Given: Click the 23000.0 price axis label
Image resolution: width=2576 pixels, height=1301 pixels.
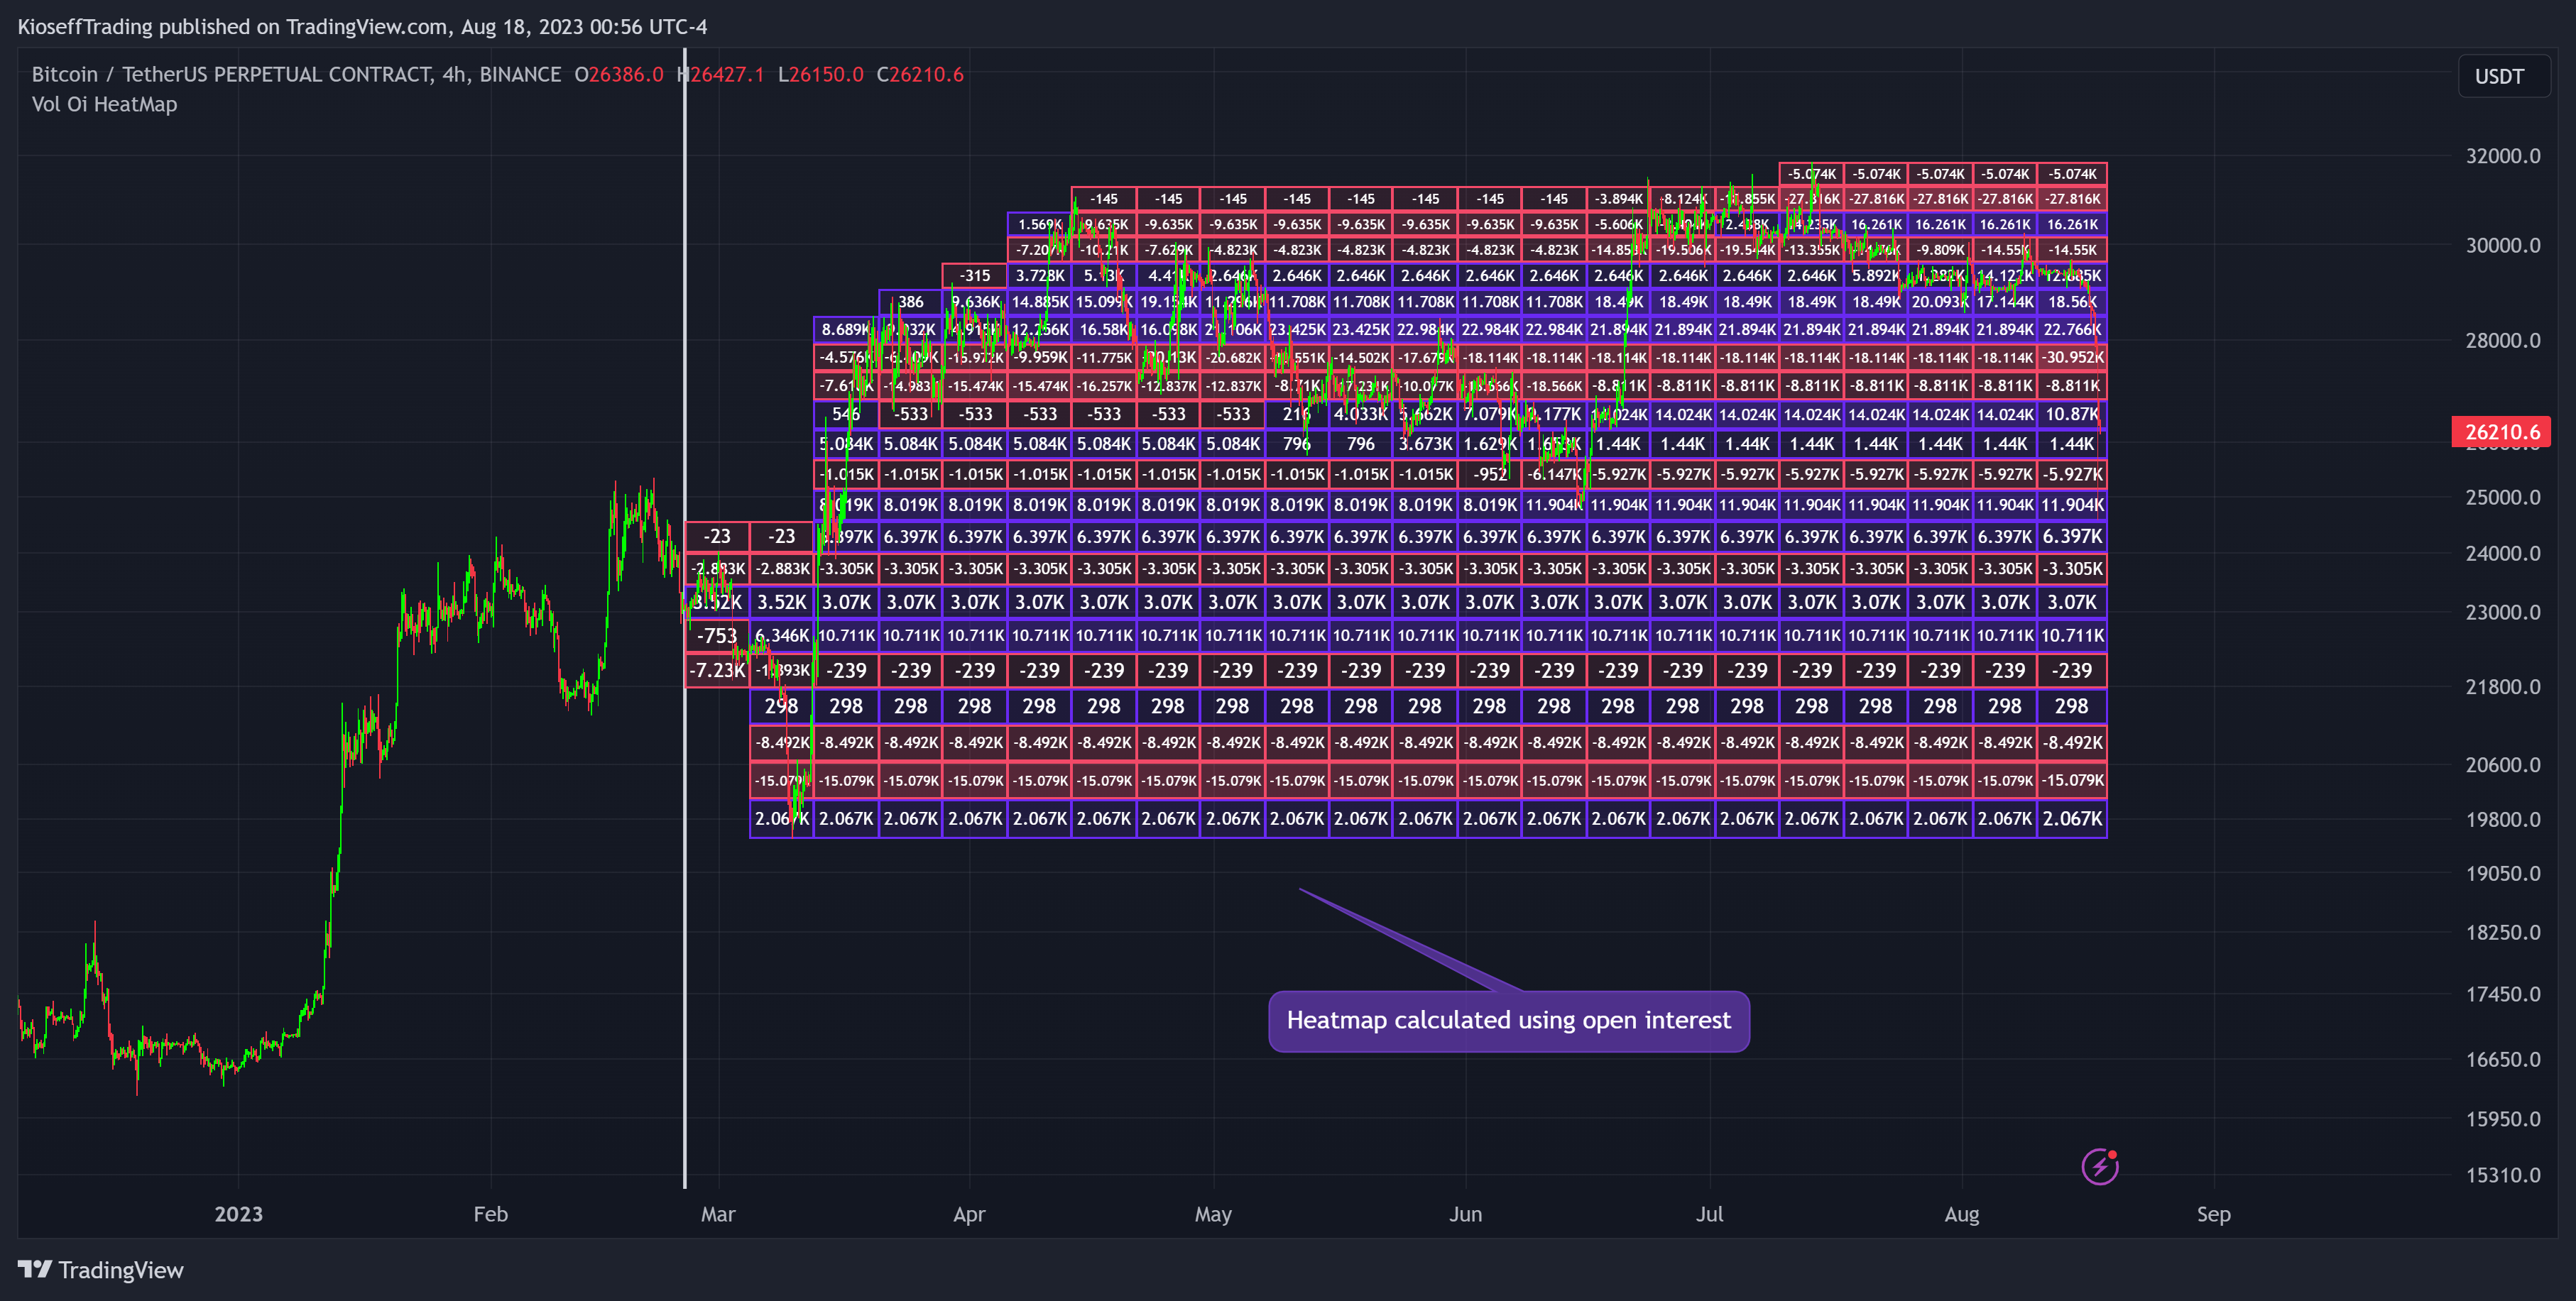Looking at the screenshot, I should 2503,612.
